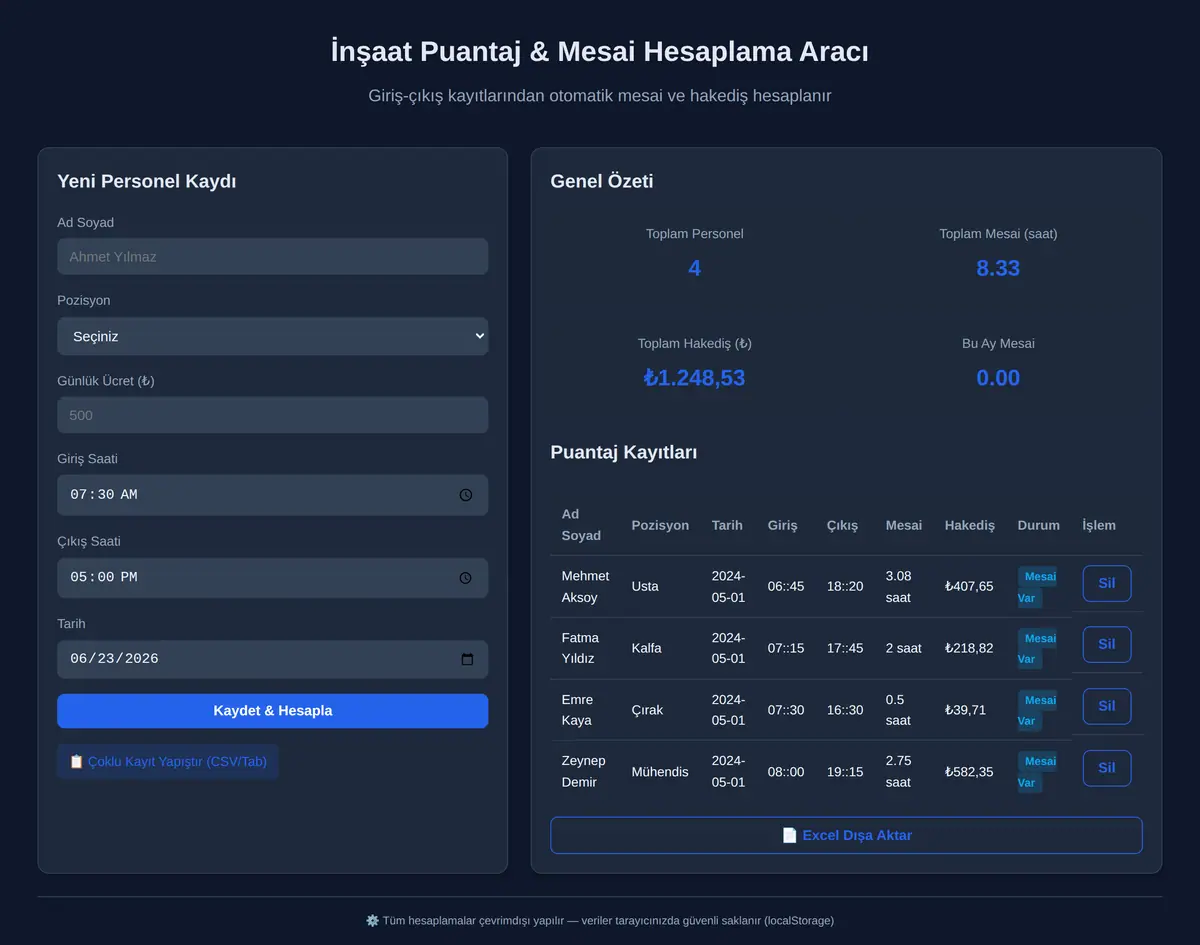This screenshot has width=1200, height=945.
Task: Click the Mesai column header
Action: pos(904,525)
